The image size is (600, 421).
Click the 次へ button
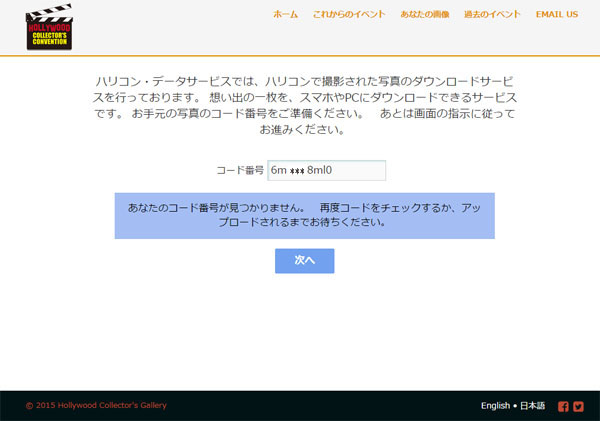(x=305, y=261)
